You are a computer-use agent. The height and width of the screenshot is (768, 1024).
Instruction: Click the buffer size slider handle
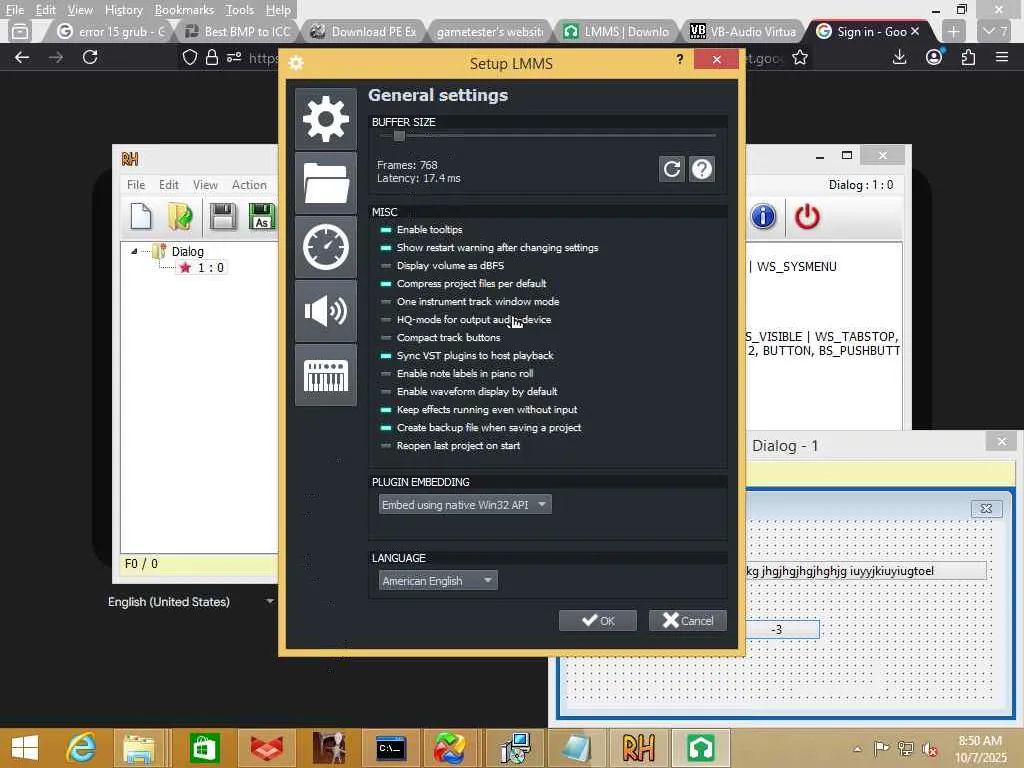pos(399,136)
